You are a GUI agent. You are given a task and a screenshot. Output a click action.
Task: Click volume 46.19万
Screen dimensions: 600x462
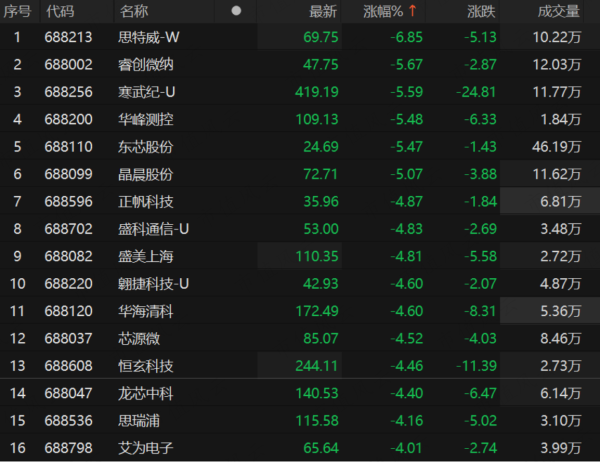pyautogui.click(x=556, y=147)
